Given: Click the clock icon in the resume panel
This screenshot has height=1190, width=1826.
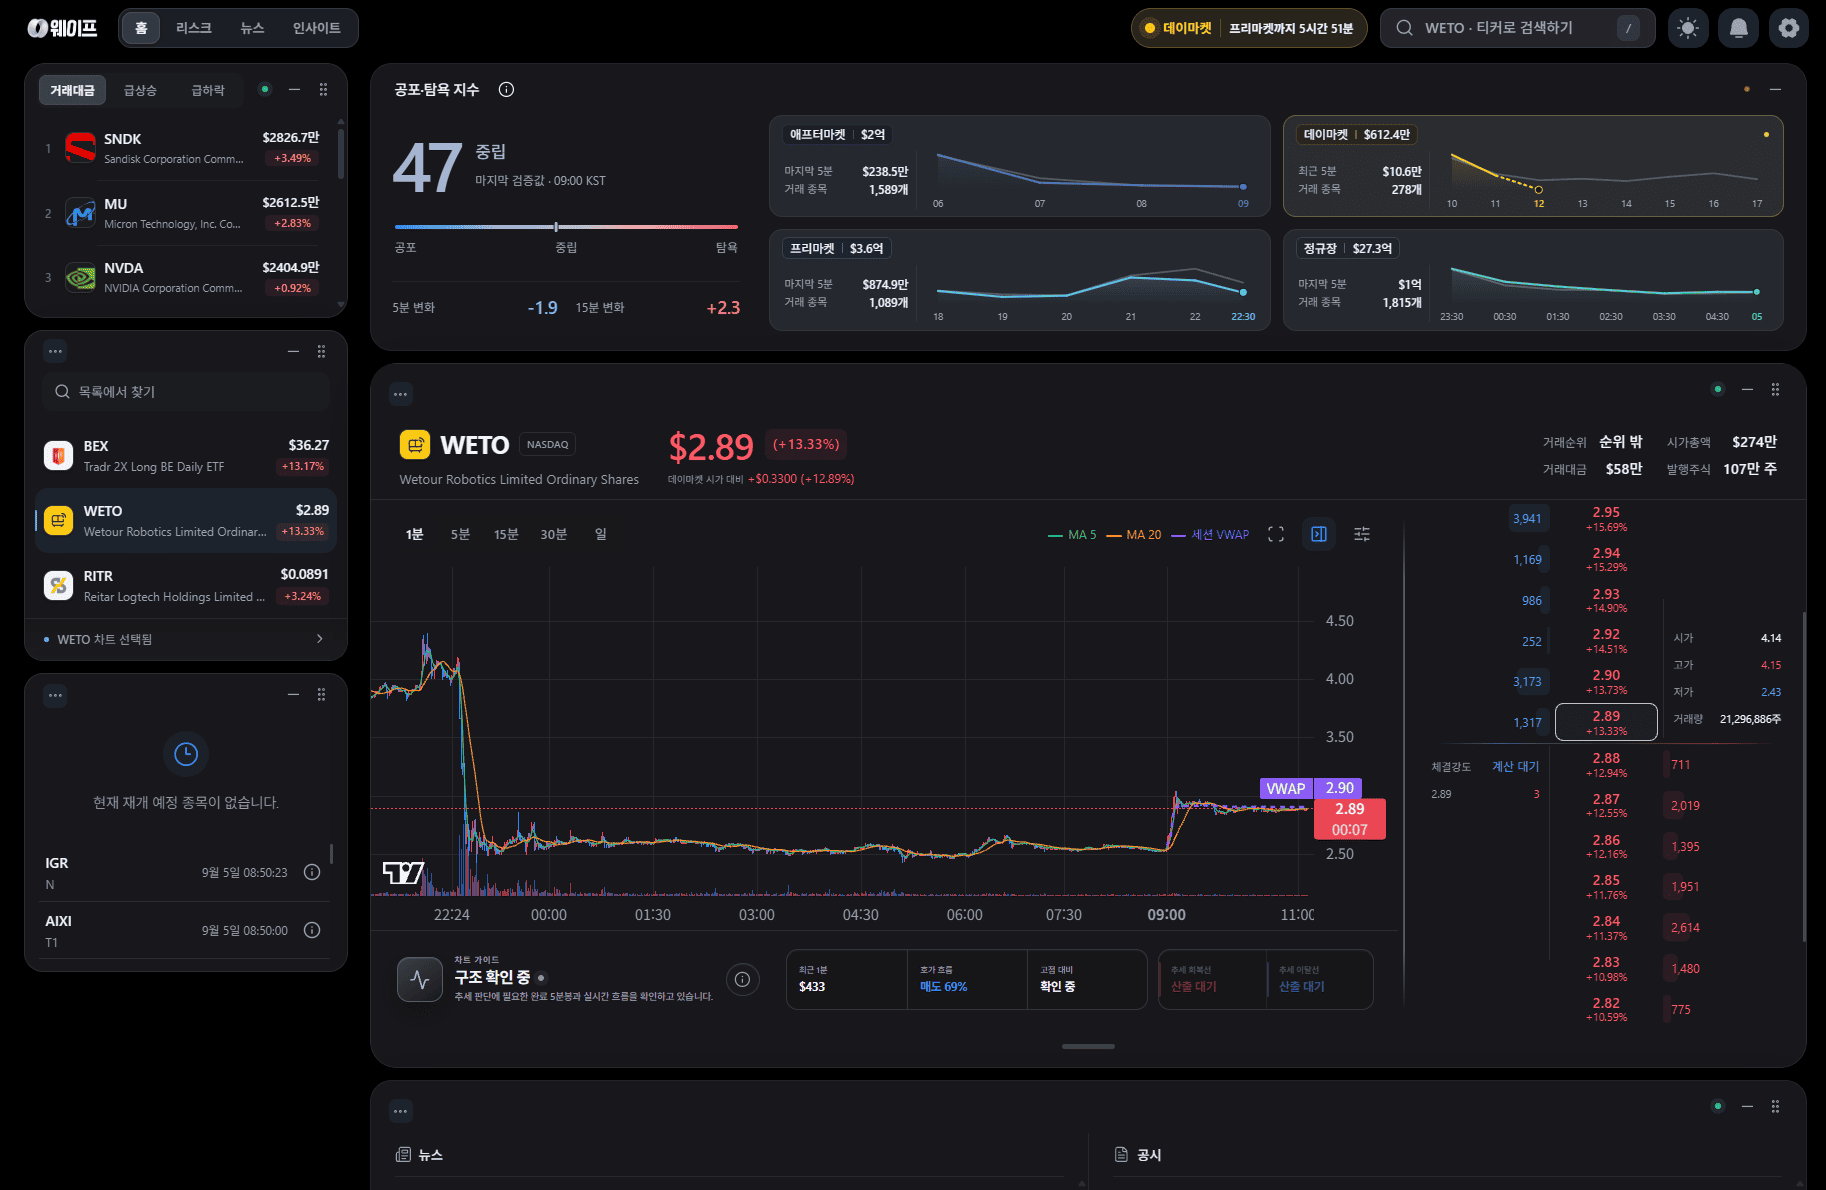Looking at the screenshot, I should (186, 754).
